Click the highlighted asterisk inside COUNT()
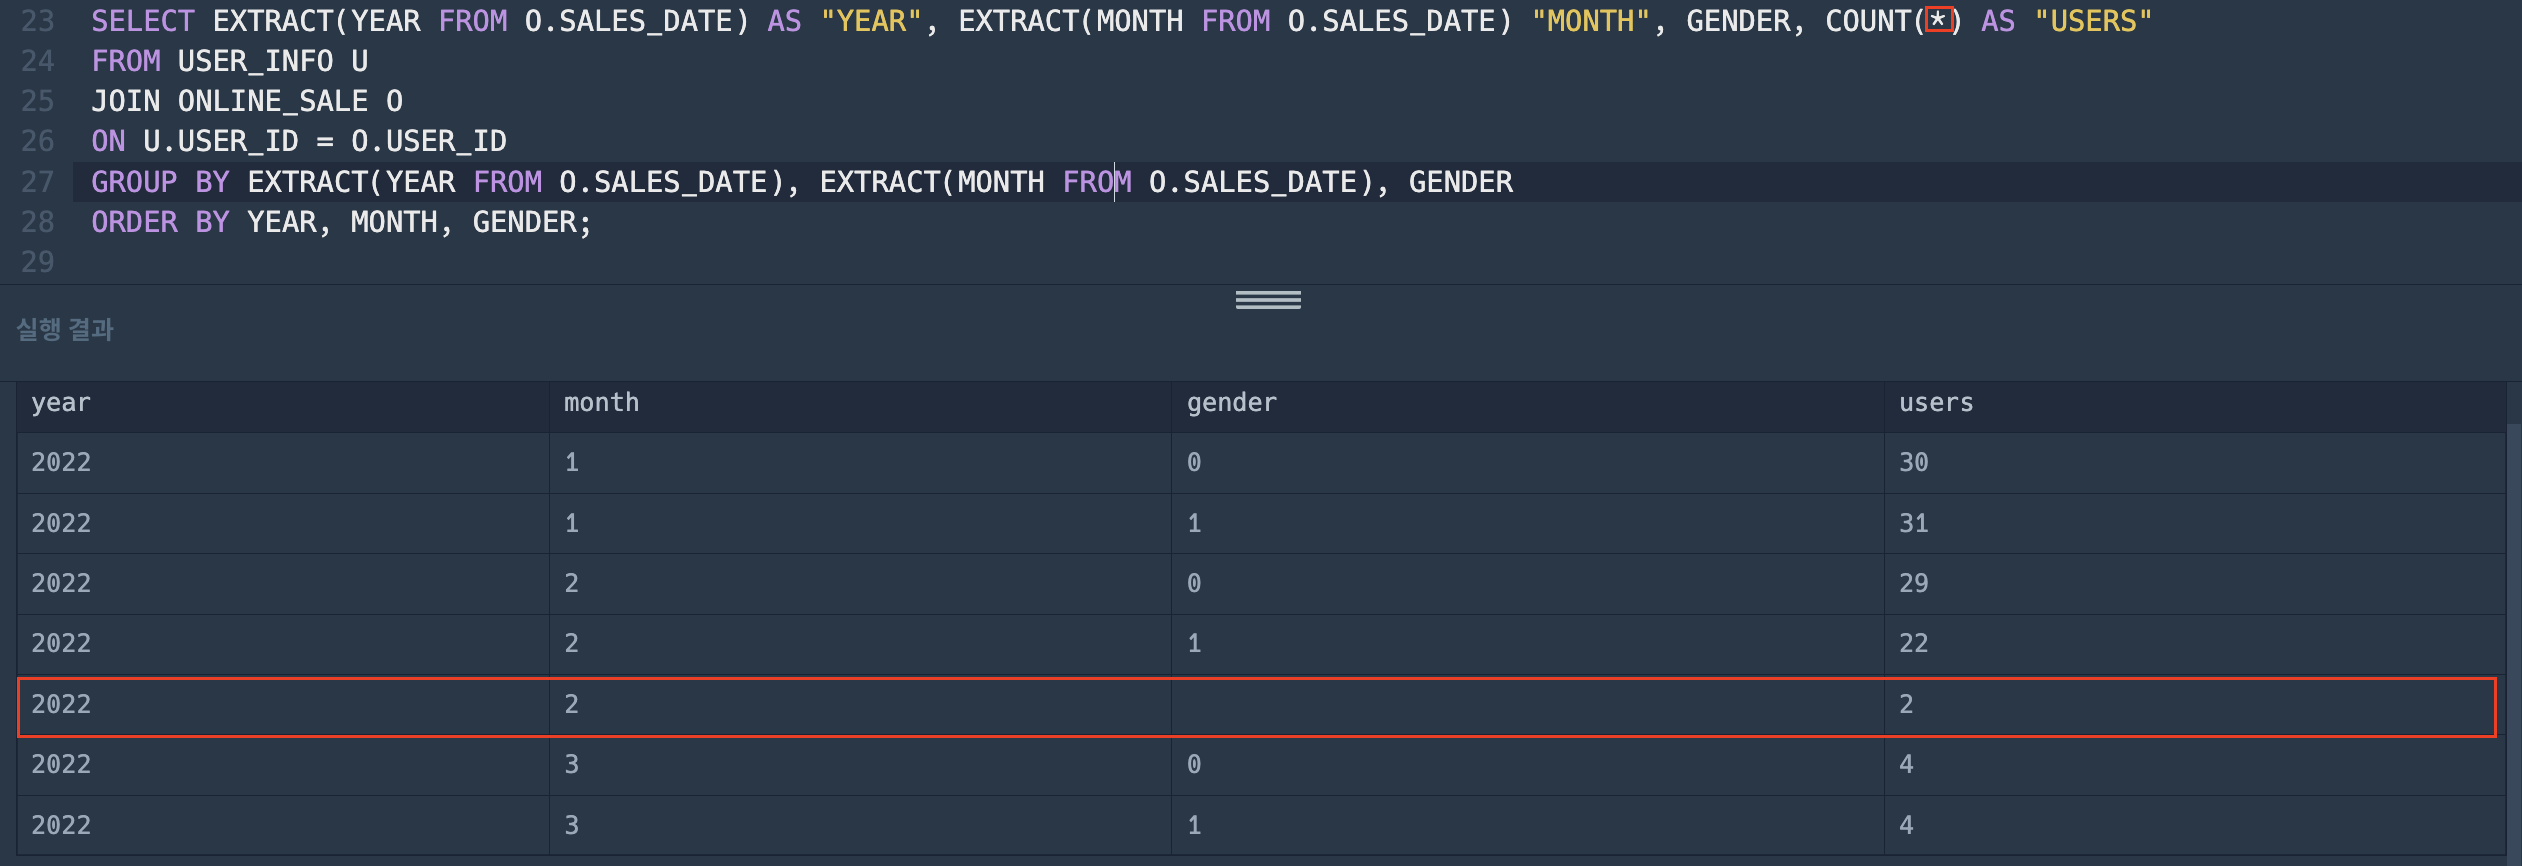Image resolution: width=2522 pixels, height=866 pixels. [1939, 20]
